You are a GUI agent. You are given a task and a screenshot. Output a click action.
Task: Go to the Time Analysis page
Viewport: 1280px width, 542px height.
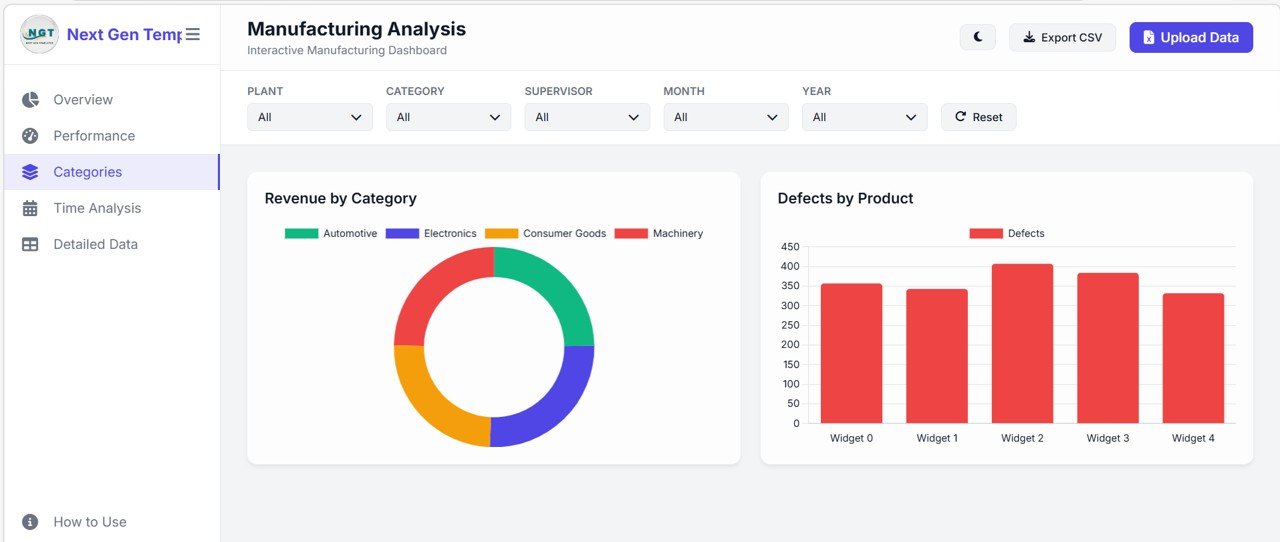click(97, 208)
